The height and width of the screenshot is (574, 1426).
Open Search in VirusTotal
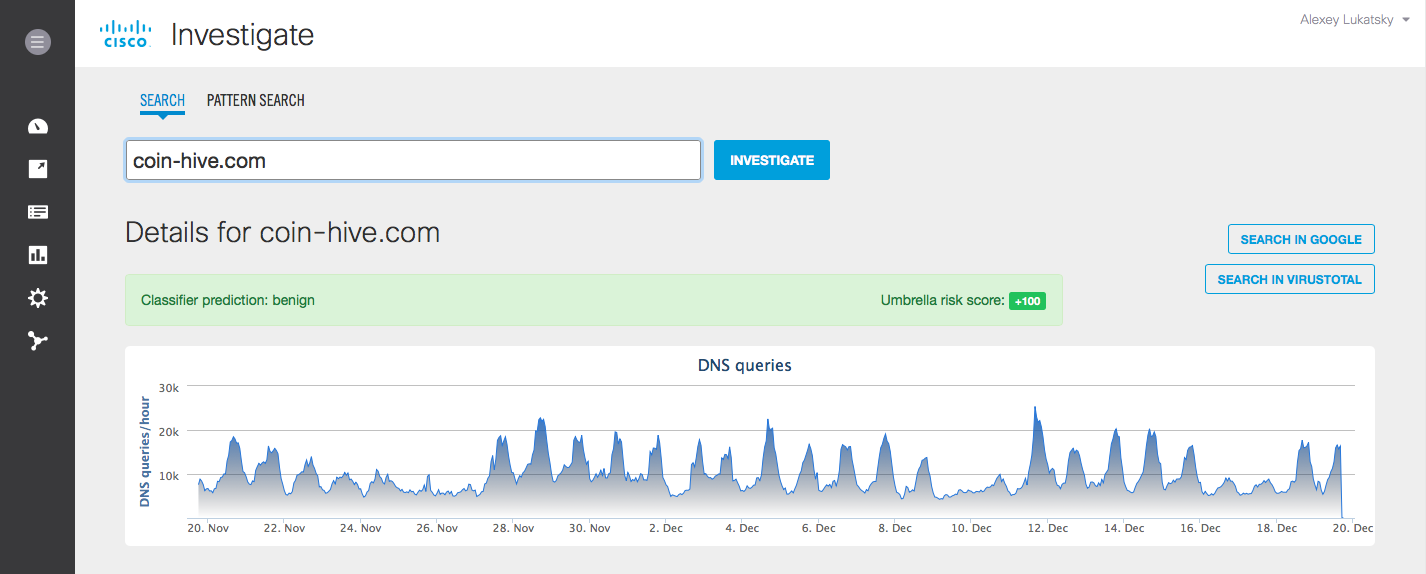coord(1290,280)
